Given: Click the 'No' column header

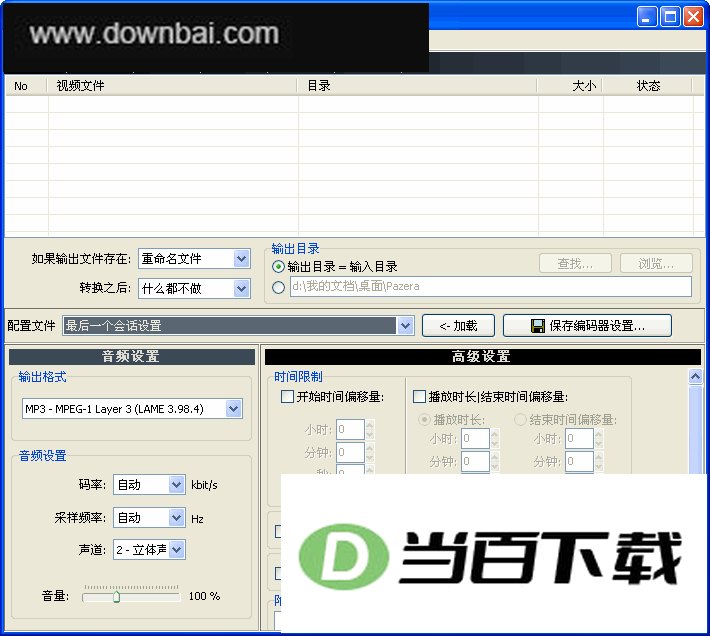Looking at the screenshot, I should 26,86.
